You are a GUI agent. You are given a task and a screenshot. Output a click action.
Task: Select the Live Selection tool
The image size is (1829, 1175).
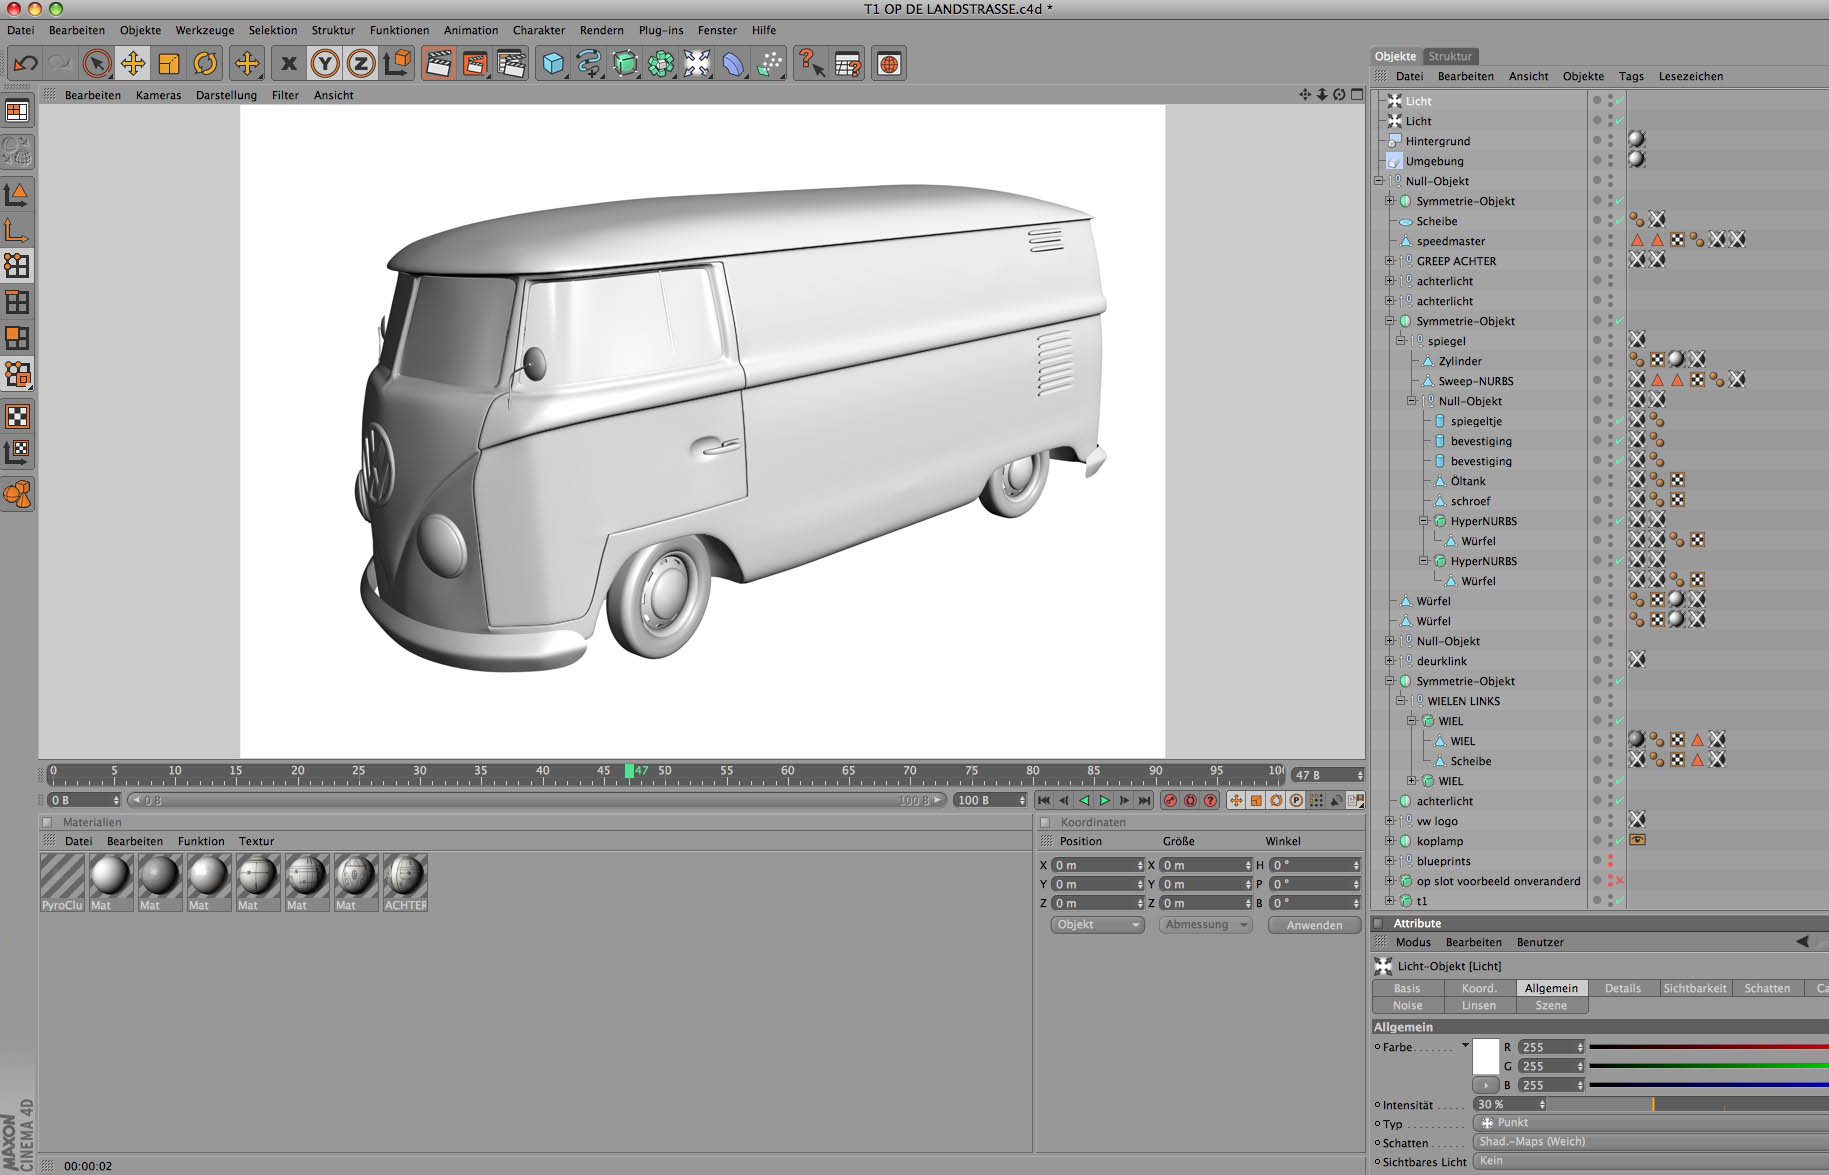tap(96, 64)
